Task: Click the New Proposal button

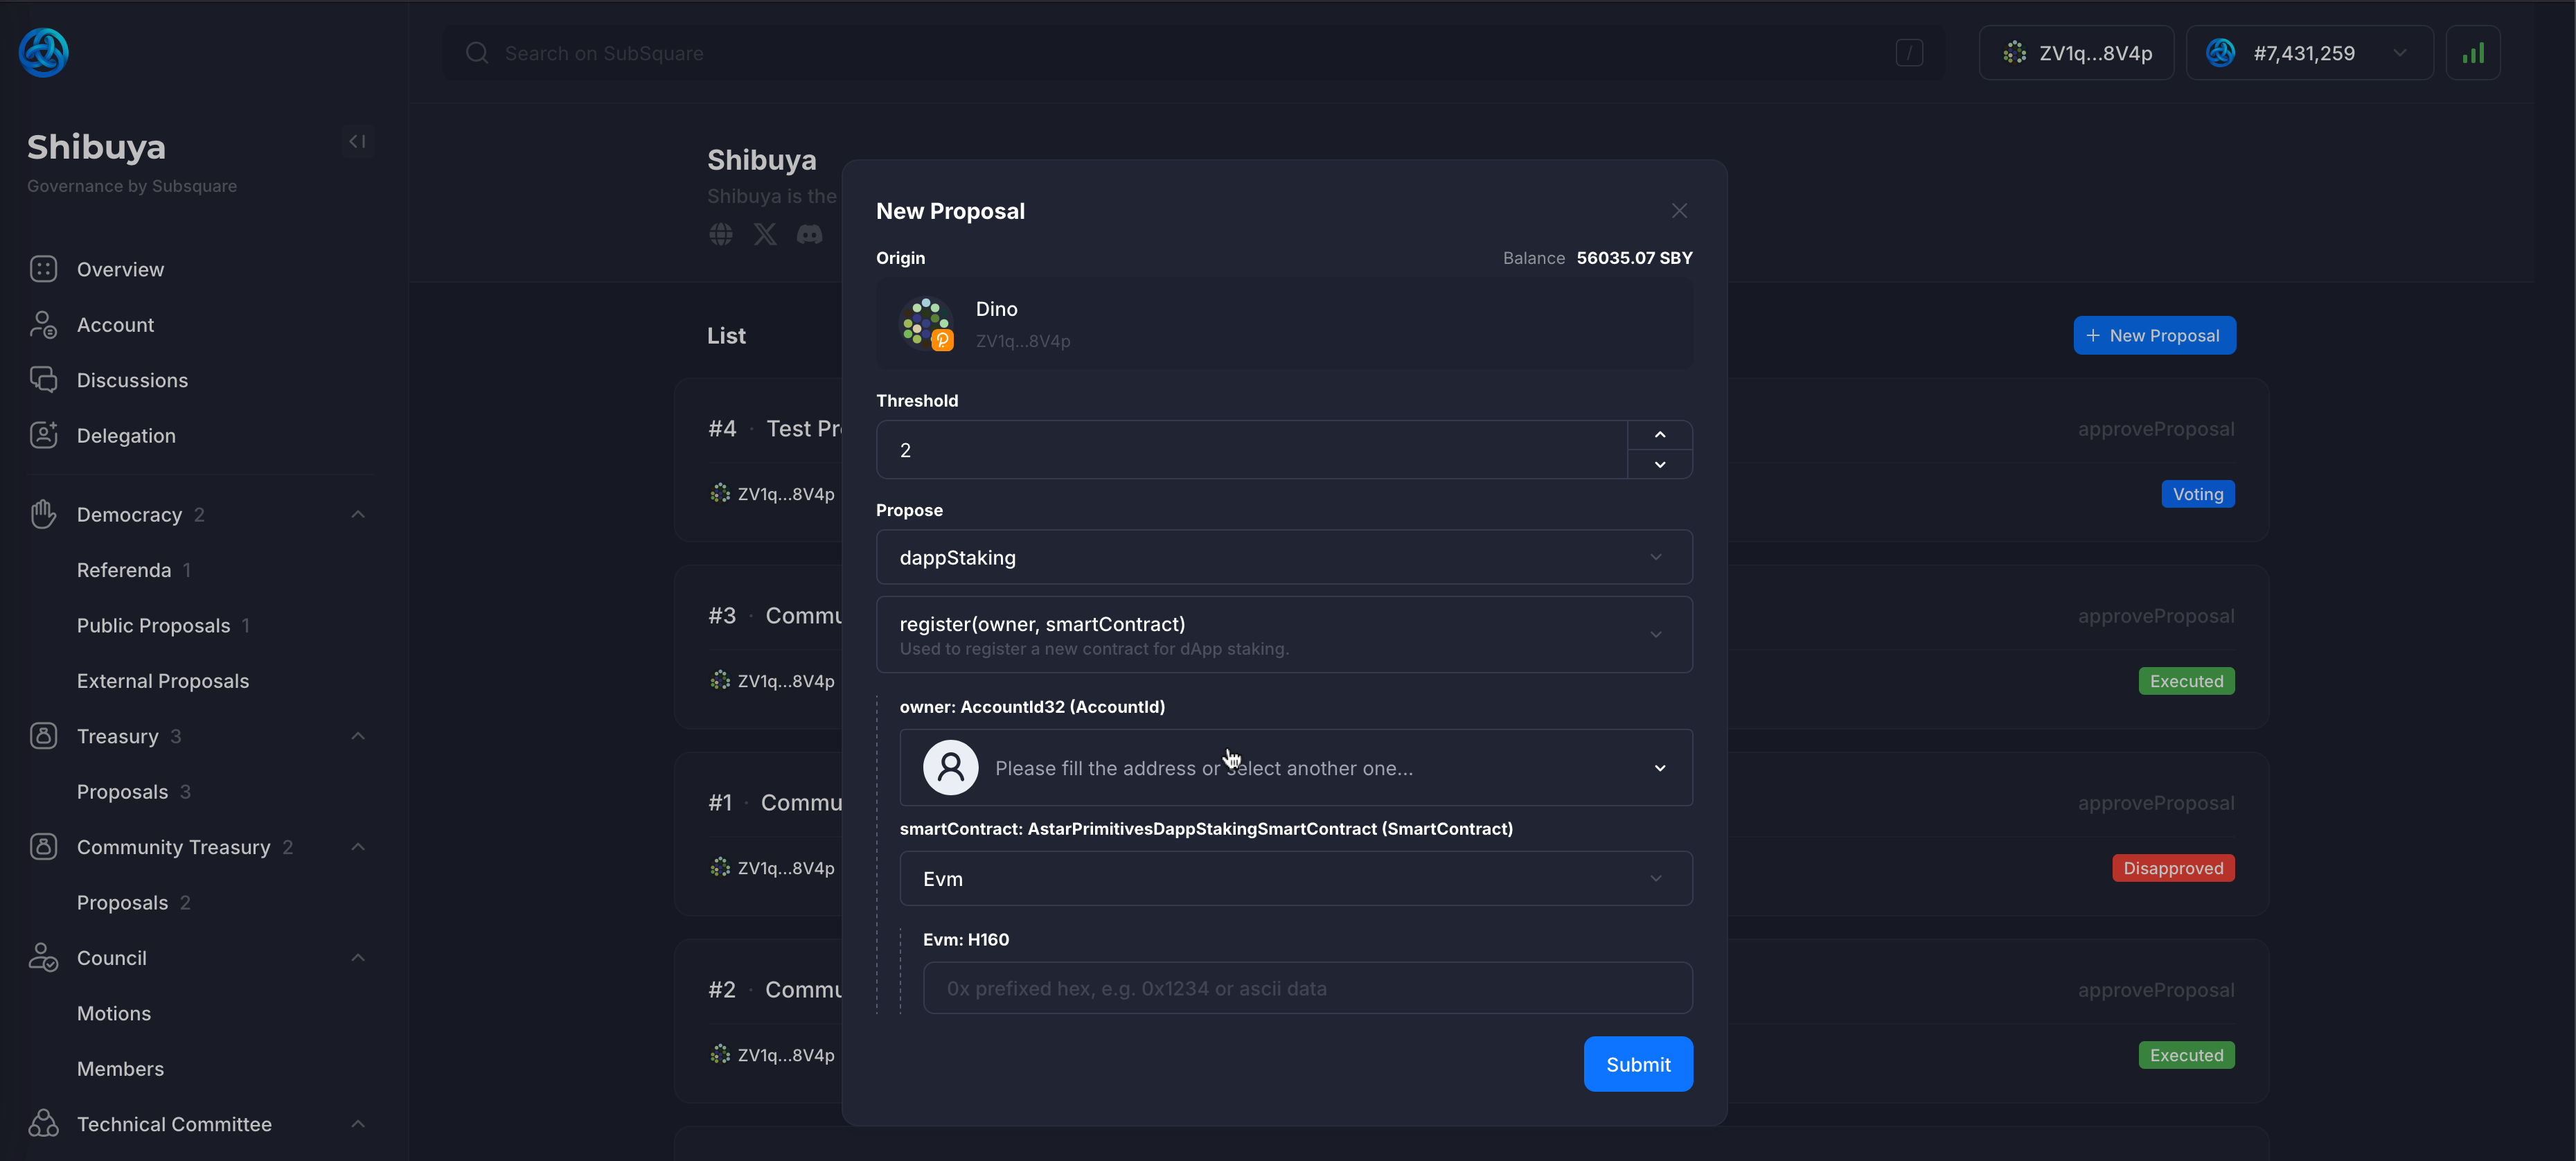Action: (2154, 334)
